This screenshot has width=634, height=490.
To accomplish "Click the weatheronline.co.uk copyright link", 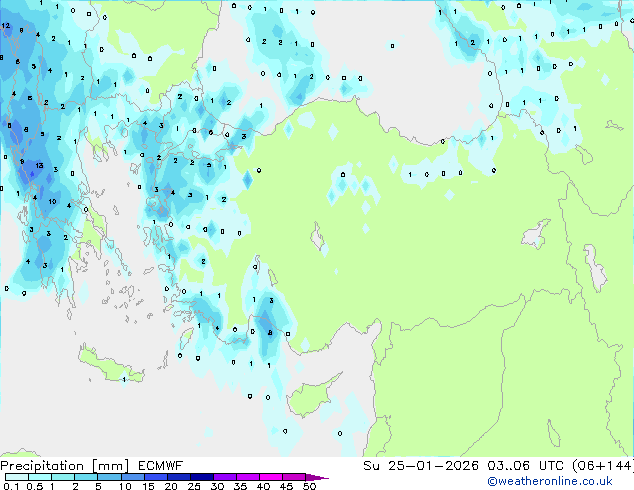I will (x=550, y=481).
